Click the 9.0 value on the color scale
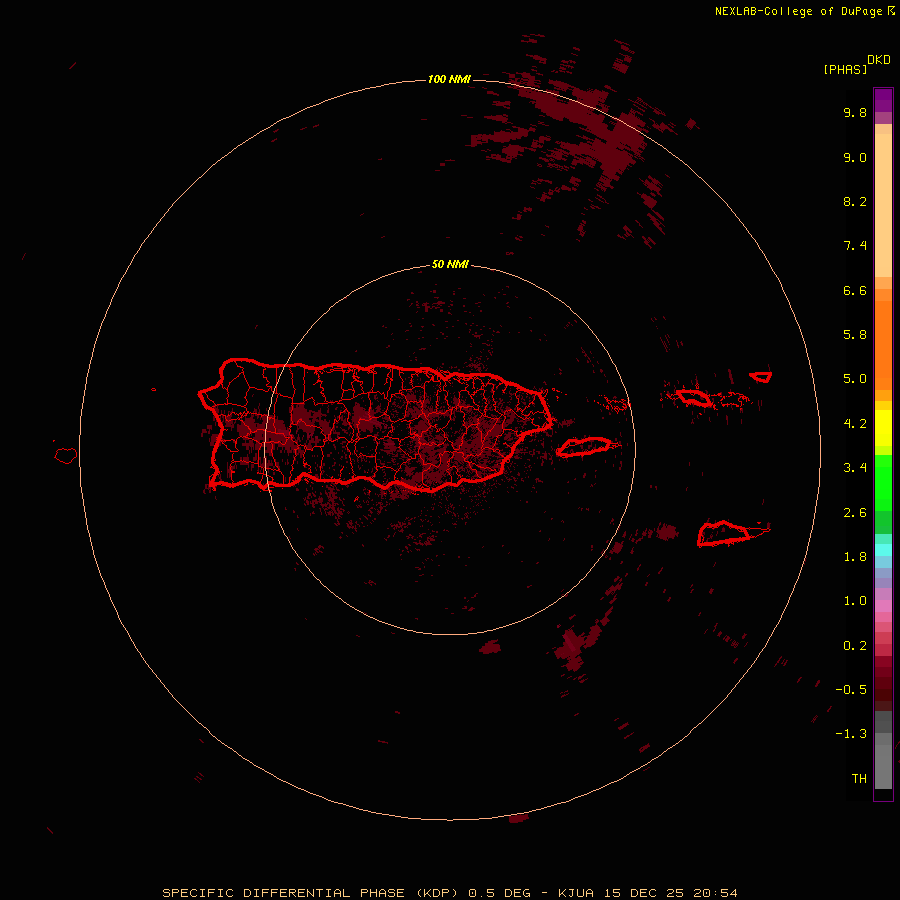The width and height of the screenshot is (900, 900). [855, 157]
